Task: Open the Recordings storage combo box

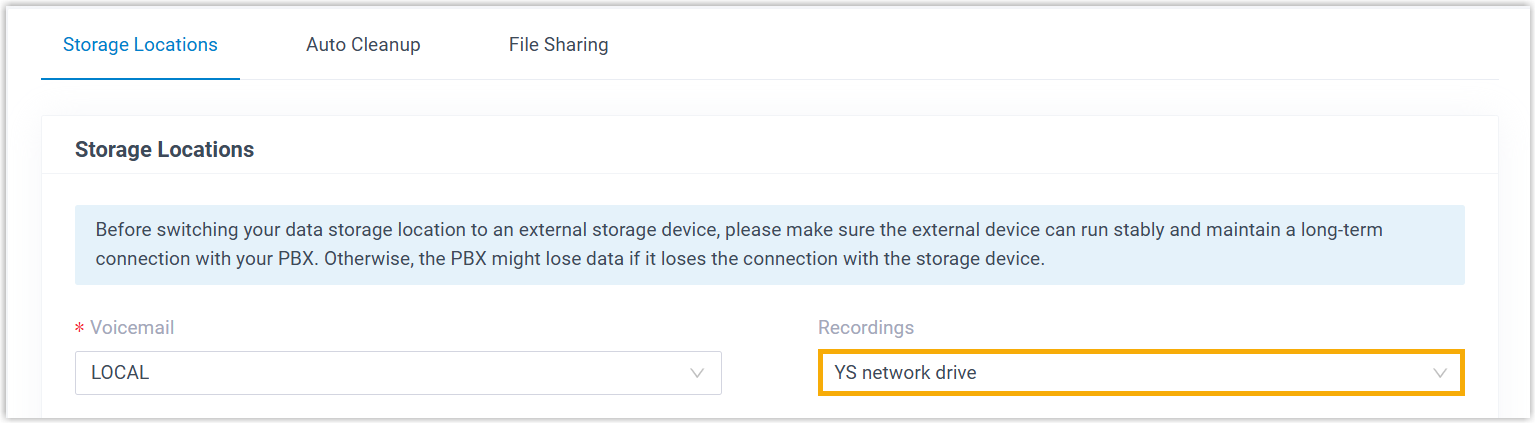Action: (1141, 373)
